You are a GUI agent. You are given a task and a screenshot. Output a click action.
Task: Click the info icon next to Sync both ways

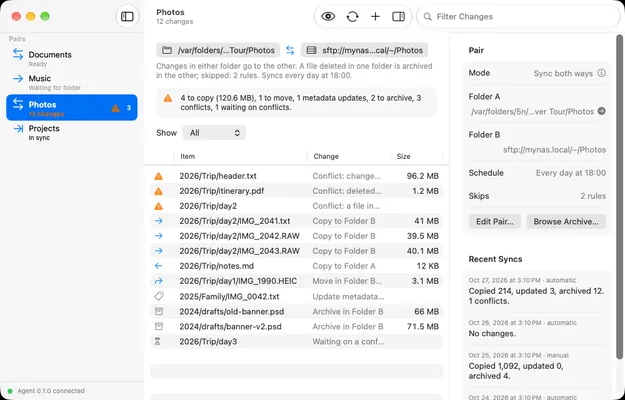(x=601, y=73)
